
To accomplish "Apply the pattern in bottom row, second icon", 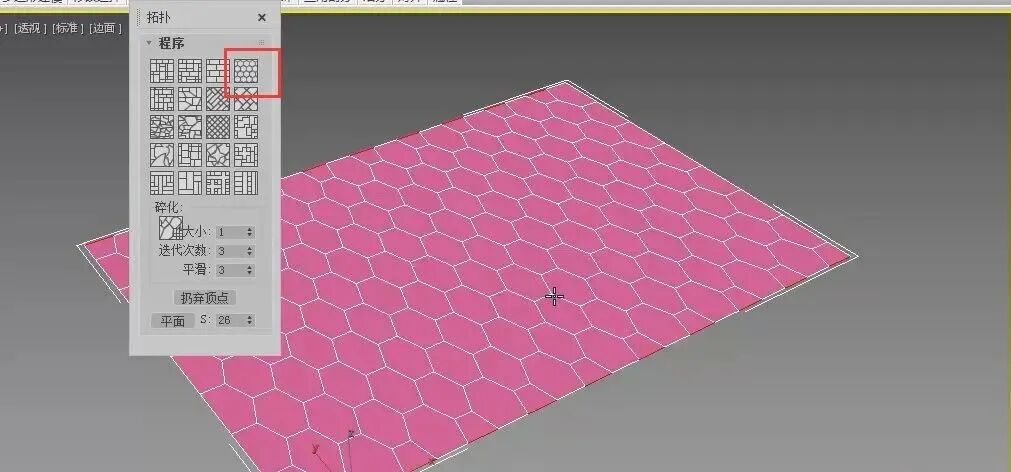I will coord(190,183).
